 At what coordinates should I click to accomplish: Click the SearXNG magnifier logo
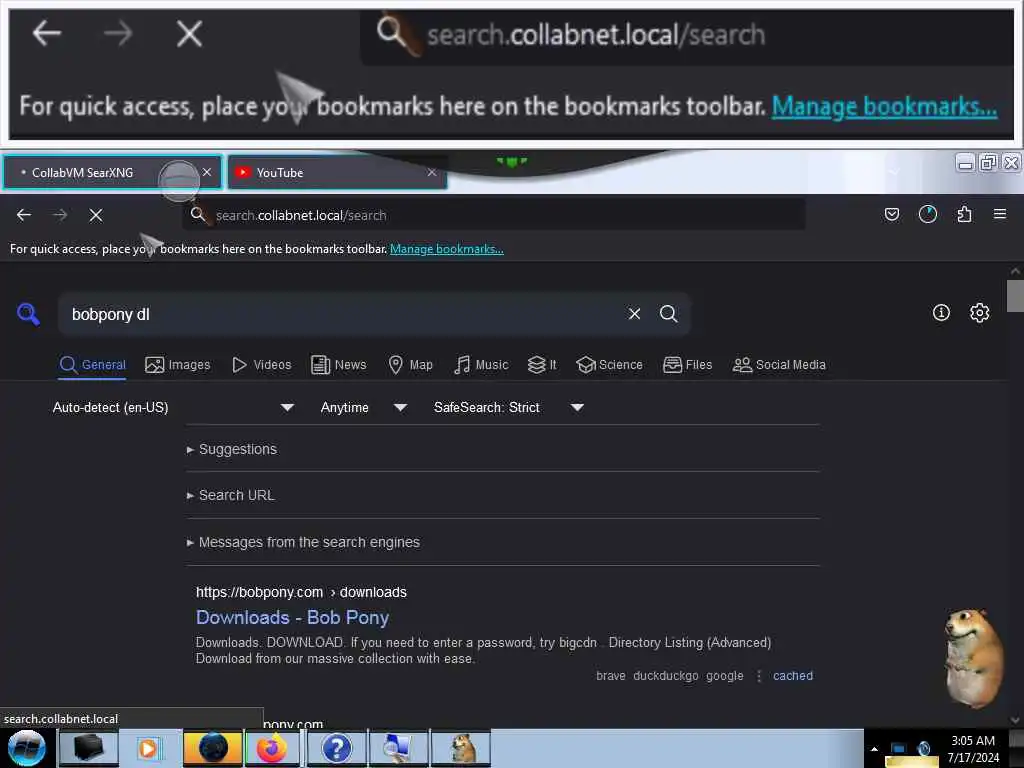(x=28, y=314)
